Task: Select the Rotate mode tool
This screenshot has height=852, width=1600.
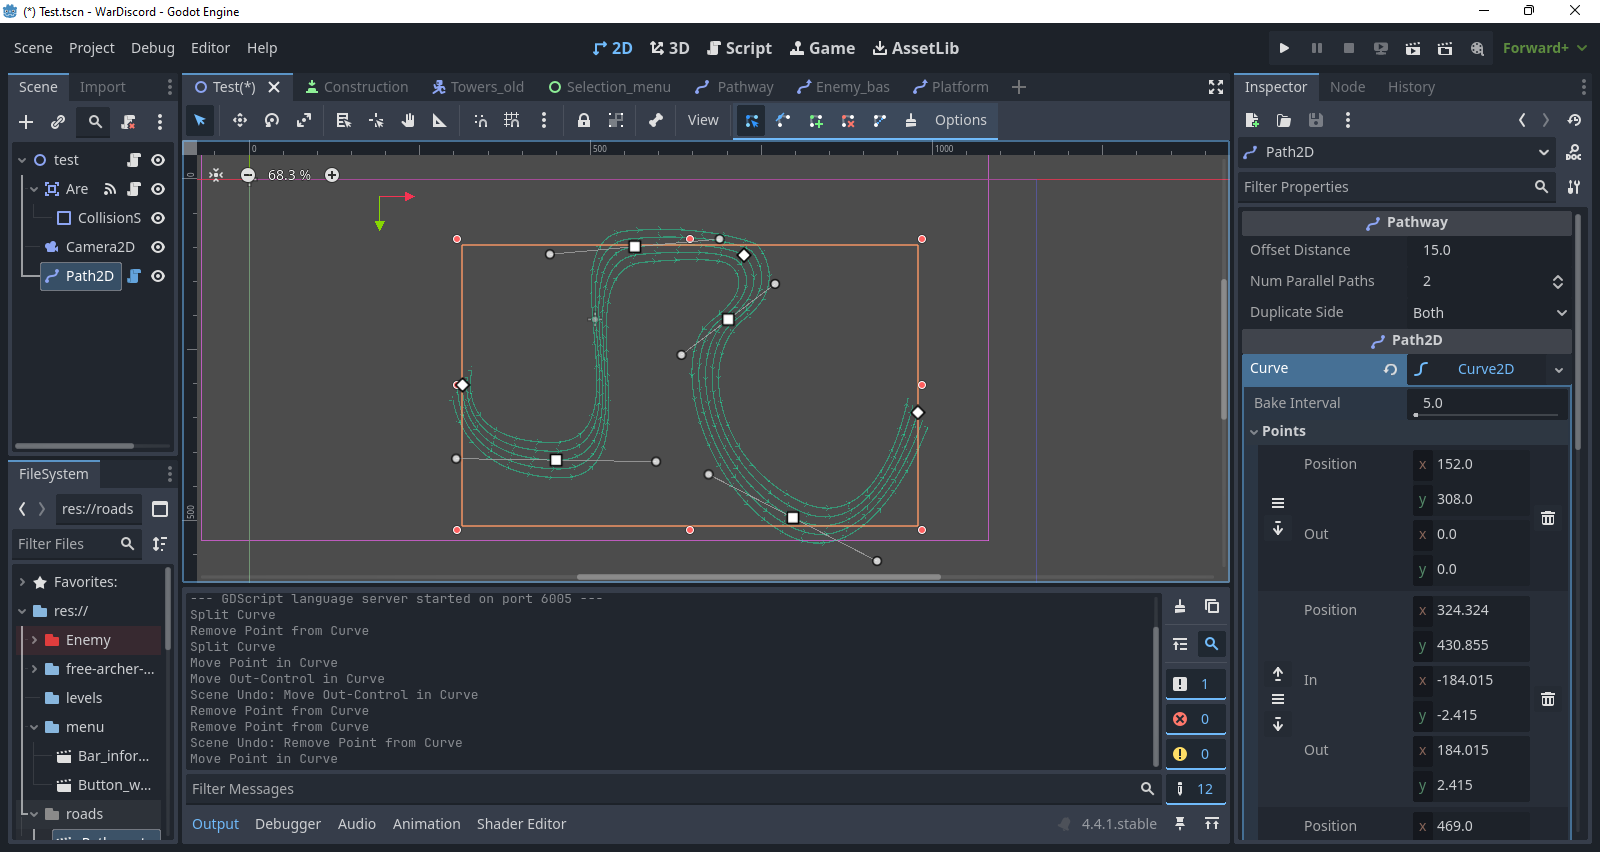Action: tap(271, 120)
